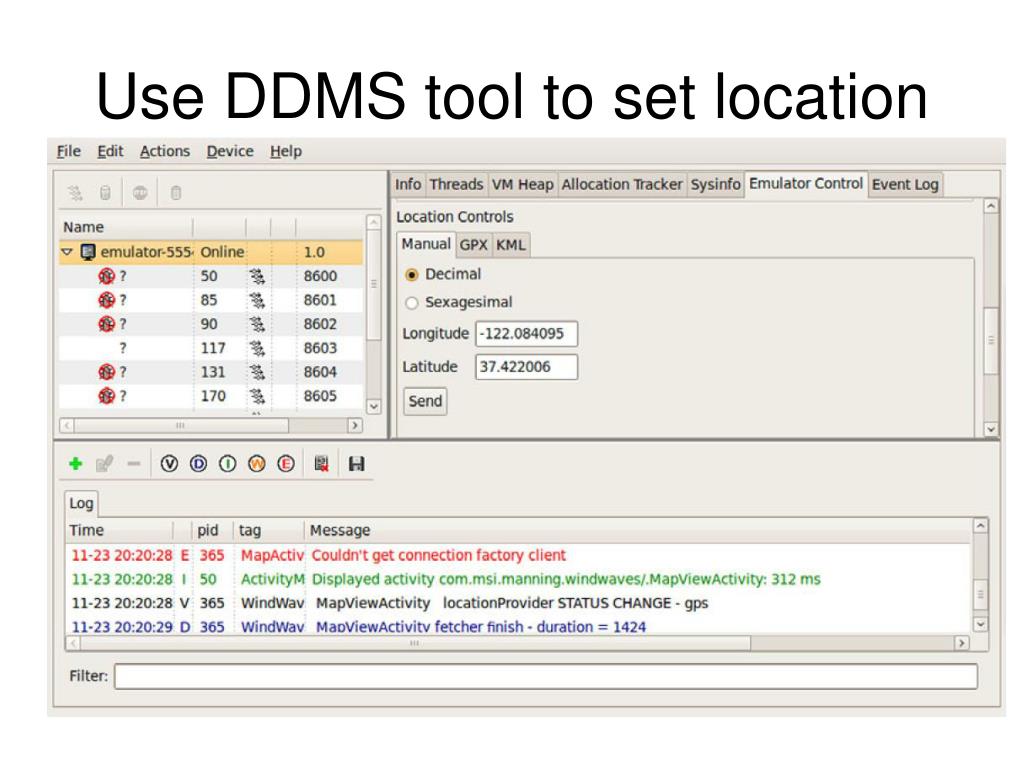Click the log Filter text field

point(546,676)
